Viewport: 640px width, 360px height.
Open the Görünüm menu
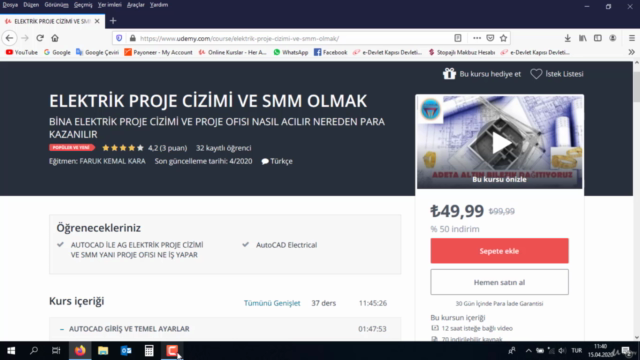tap(56, 5)
